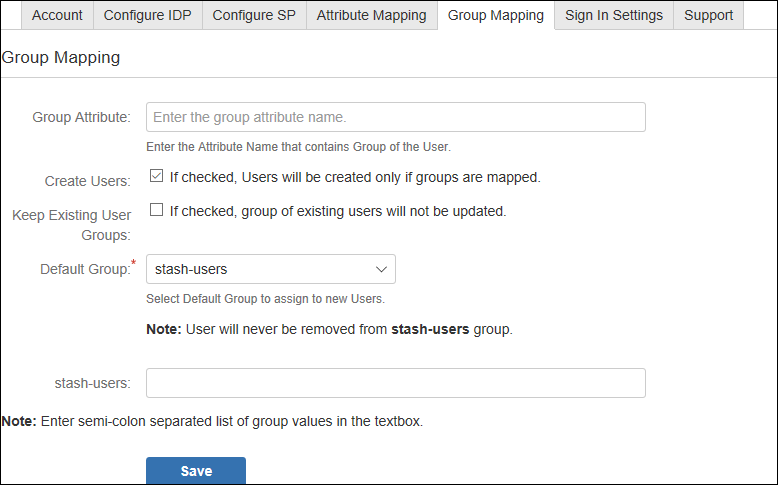Click the 'Group Attribute:' label
Image resolution: width=778 pixels, height=485 pixels.
pos(81,117)
